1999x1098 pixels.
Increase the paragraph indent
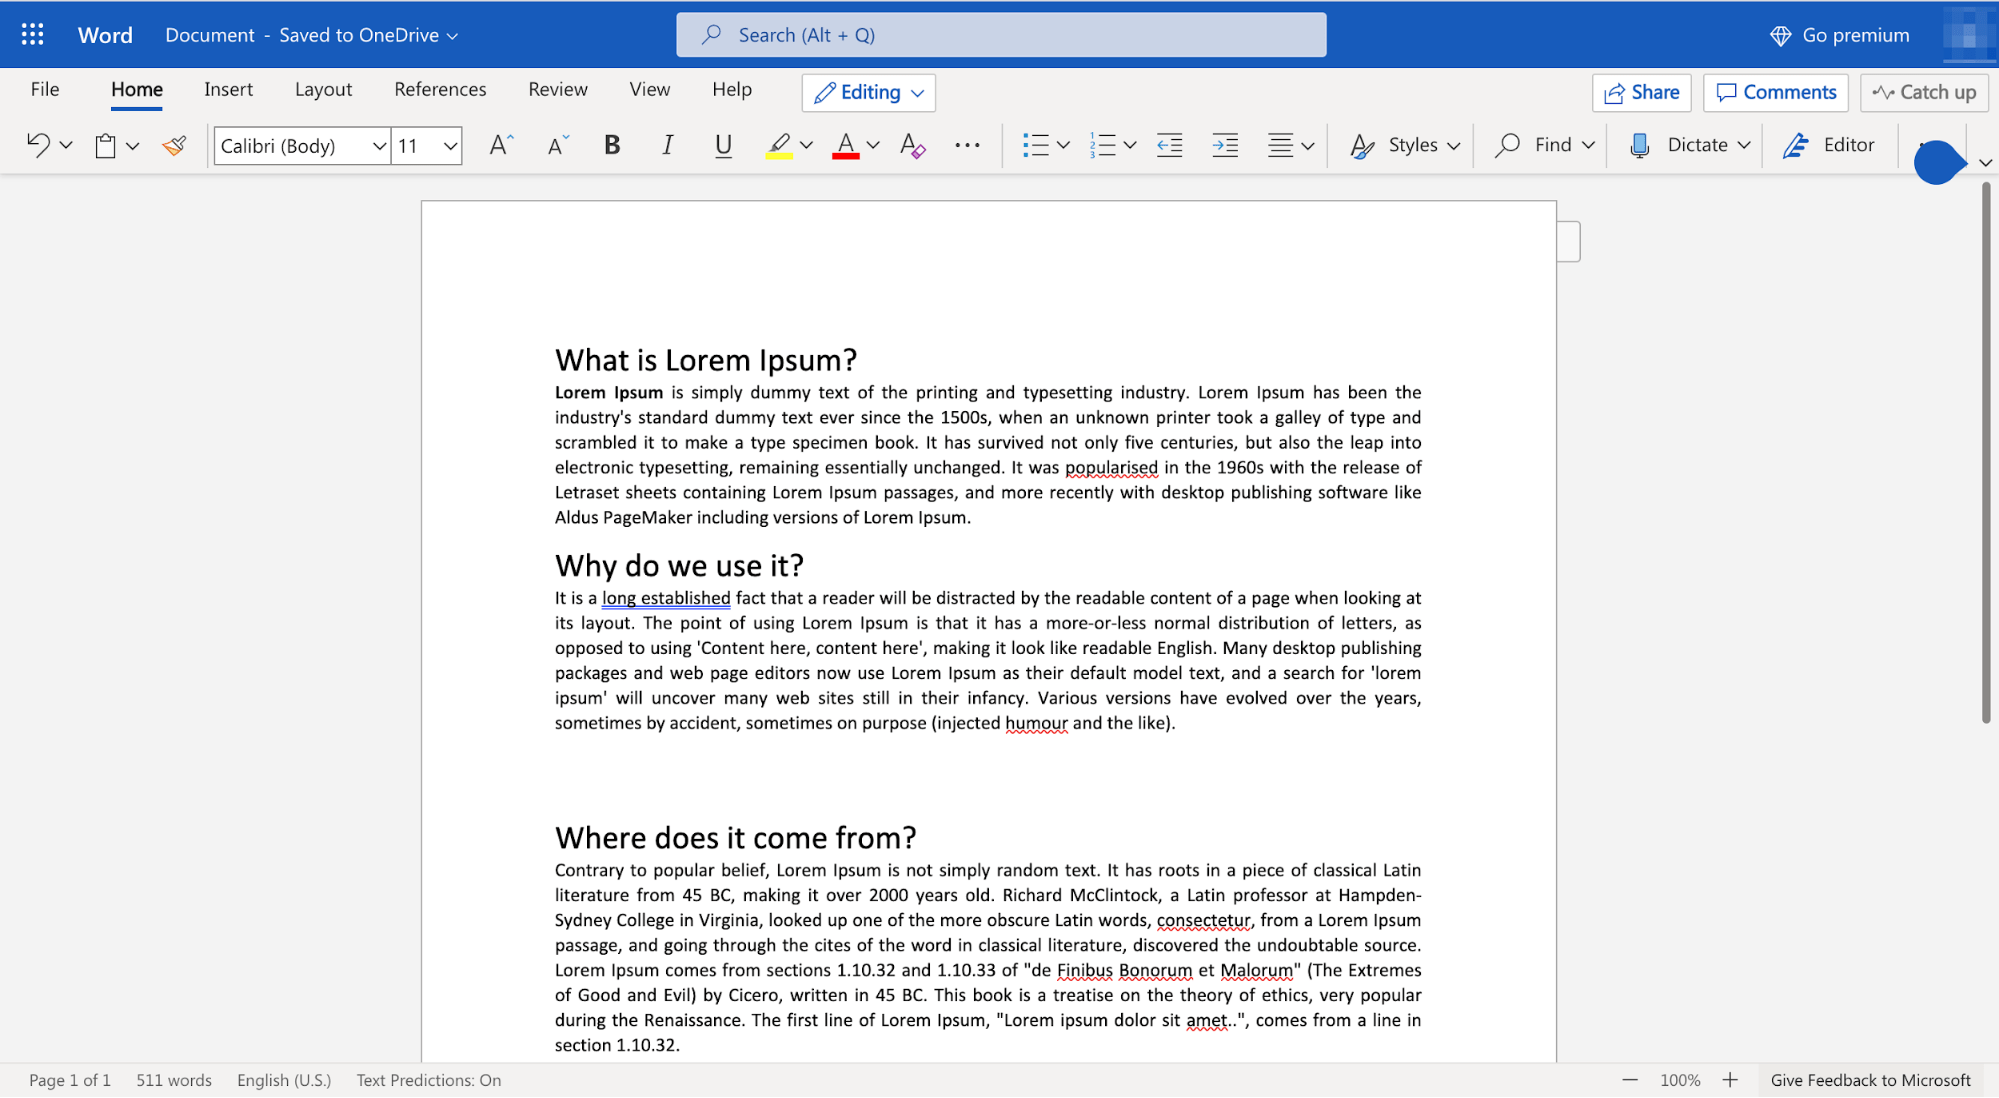click(1224, 145)
